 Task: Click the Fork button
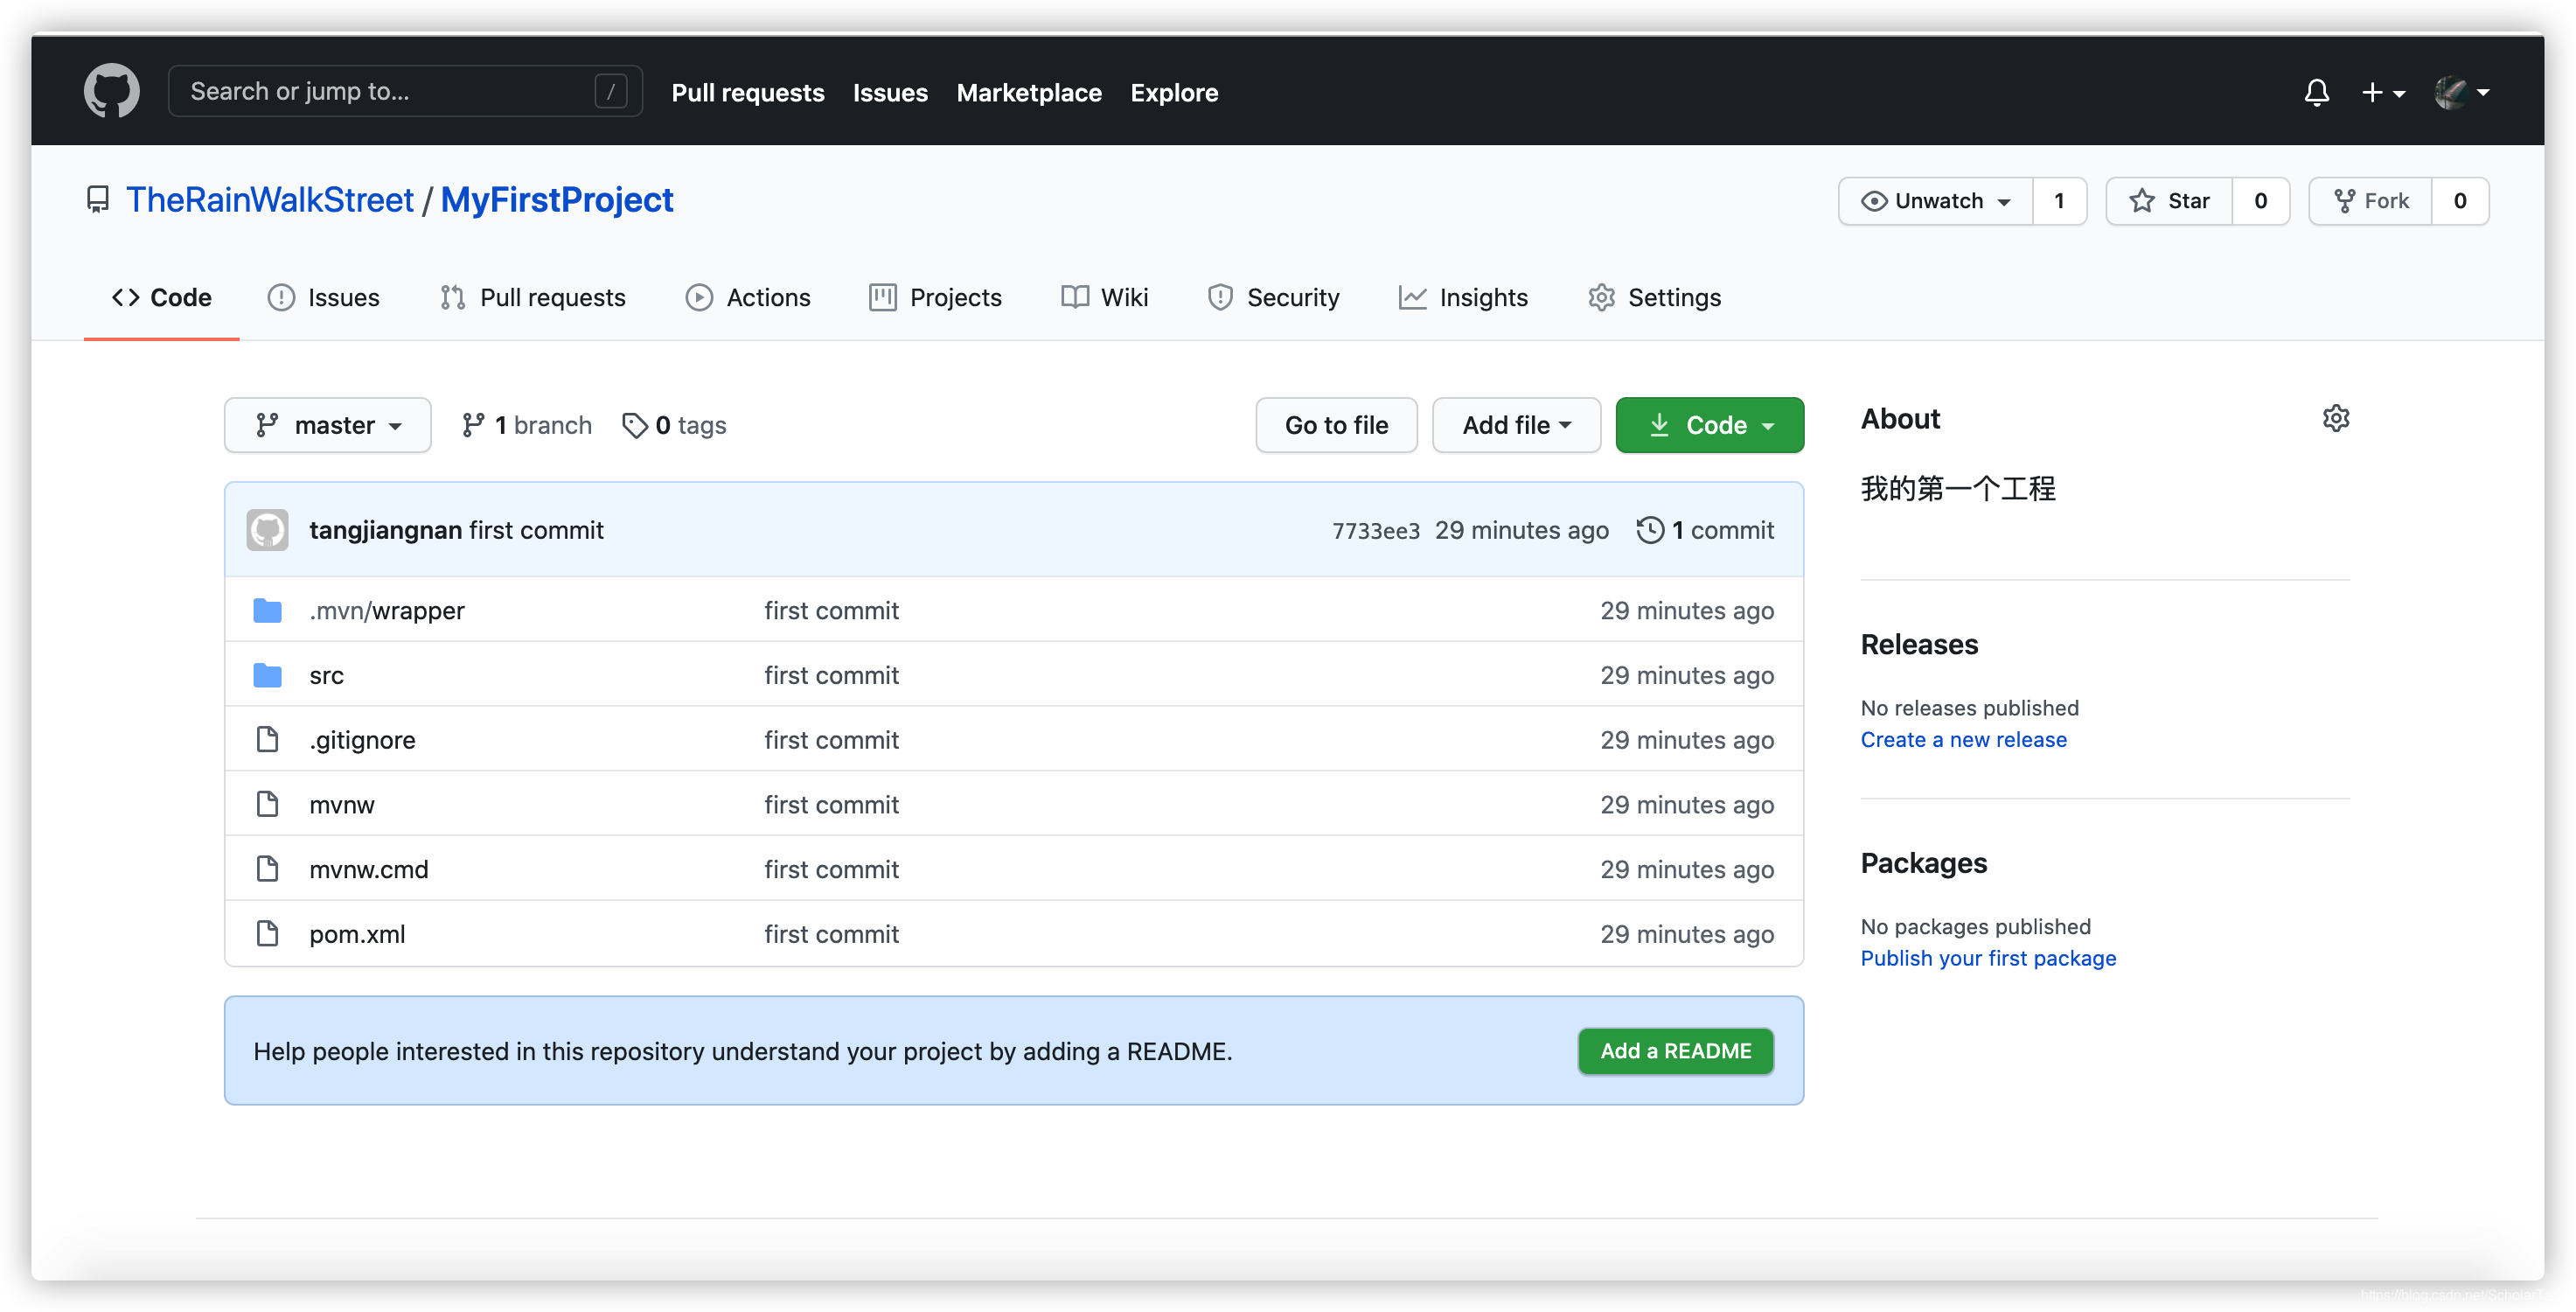click(x=2370, y=201)
